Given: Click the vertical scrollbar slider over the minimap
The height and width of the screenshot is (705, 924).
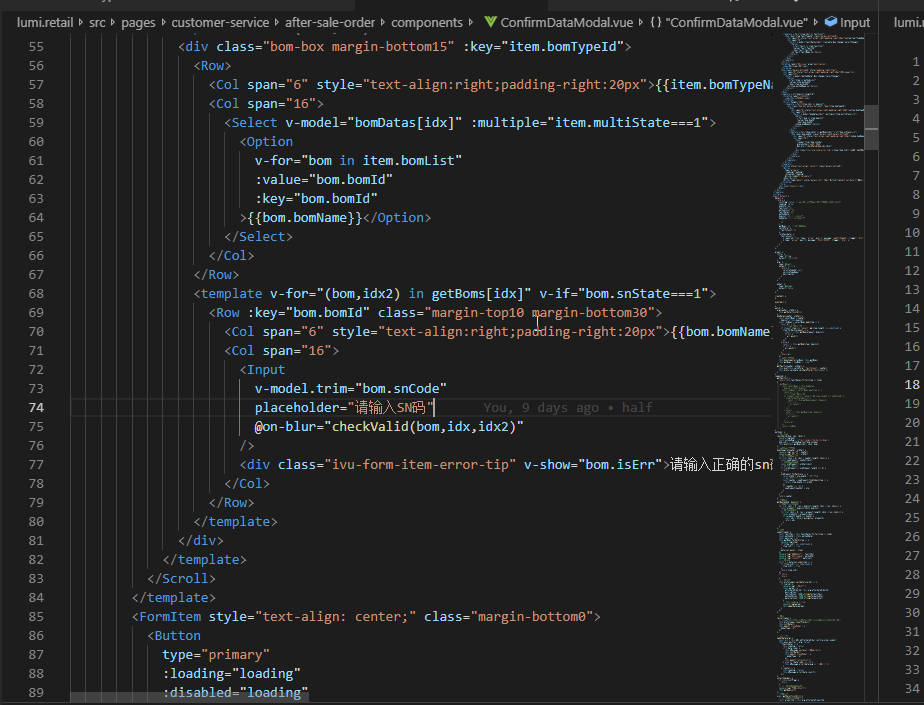Looking at the screenshot, I should 871,127.
